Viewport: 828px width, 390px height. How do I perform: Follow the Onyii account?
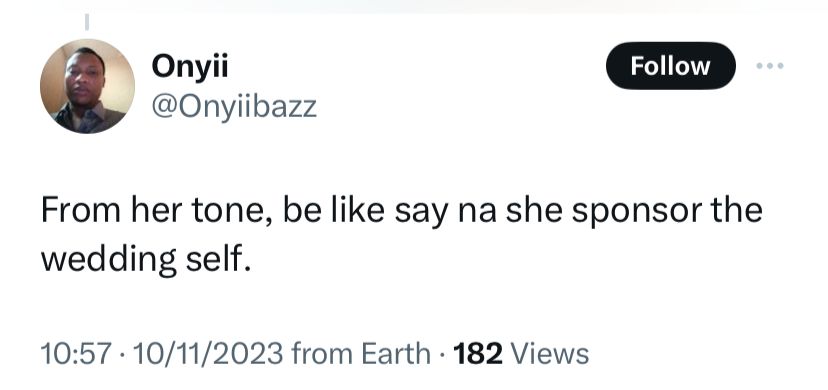(670, 66)
